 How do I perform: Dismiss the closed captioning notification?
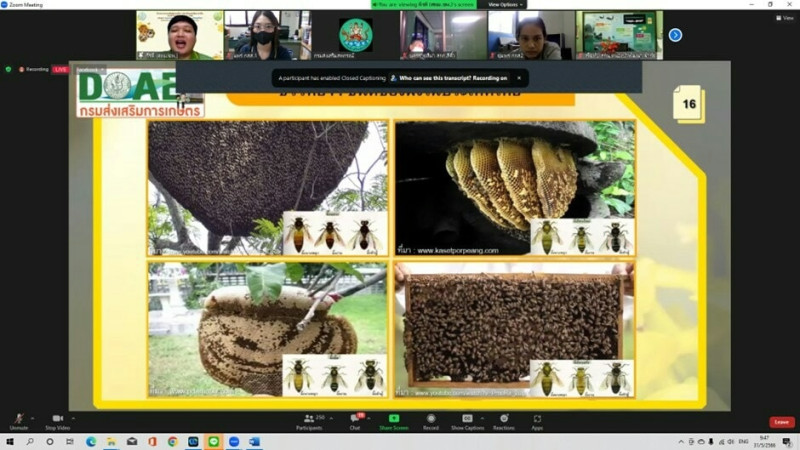(x=518, y=77)
